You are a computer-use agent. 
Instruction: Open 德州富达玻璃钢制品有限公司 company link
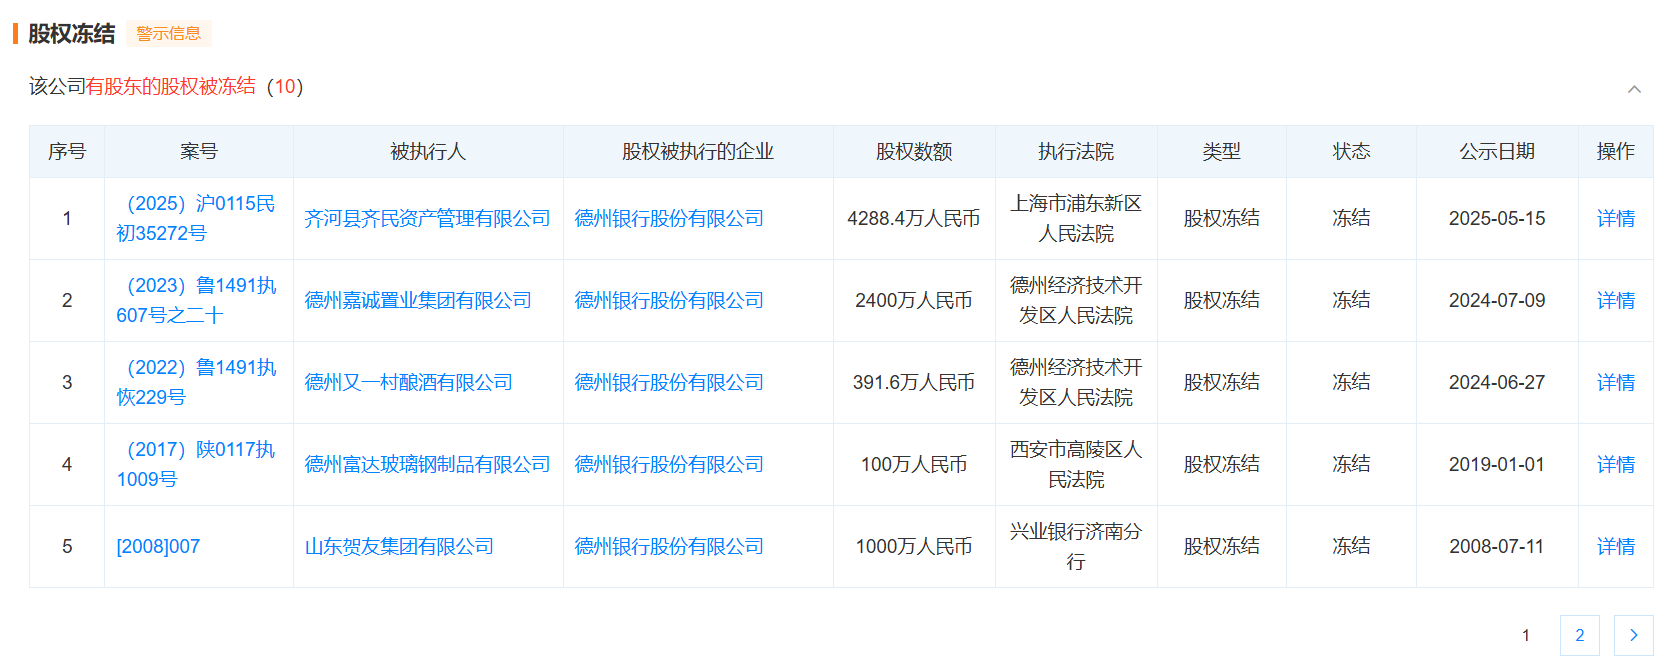427,464
